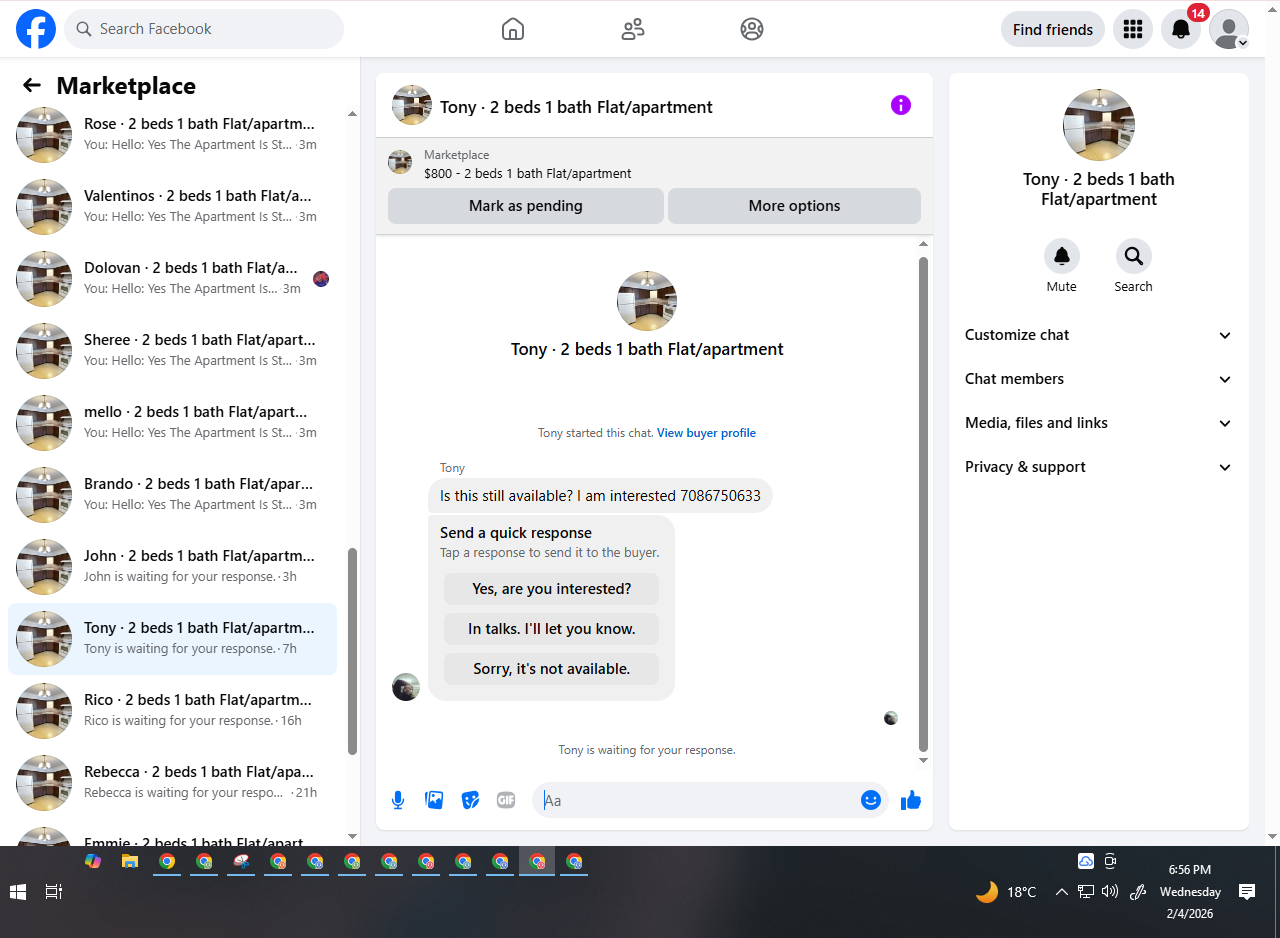Screen dimensions: 1280x938
Task: Mute this chat bell icon
Action: (x=1062, y=256)
